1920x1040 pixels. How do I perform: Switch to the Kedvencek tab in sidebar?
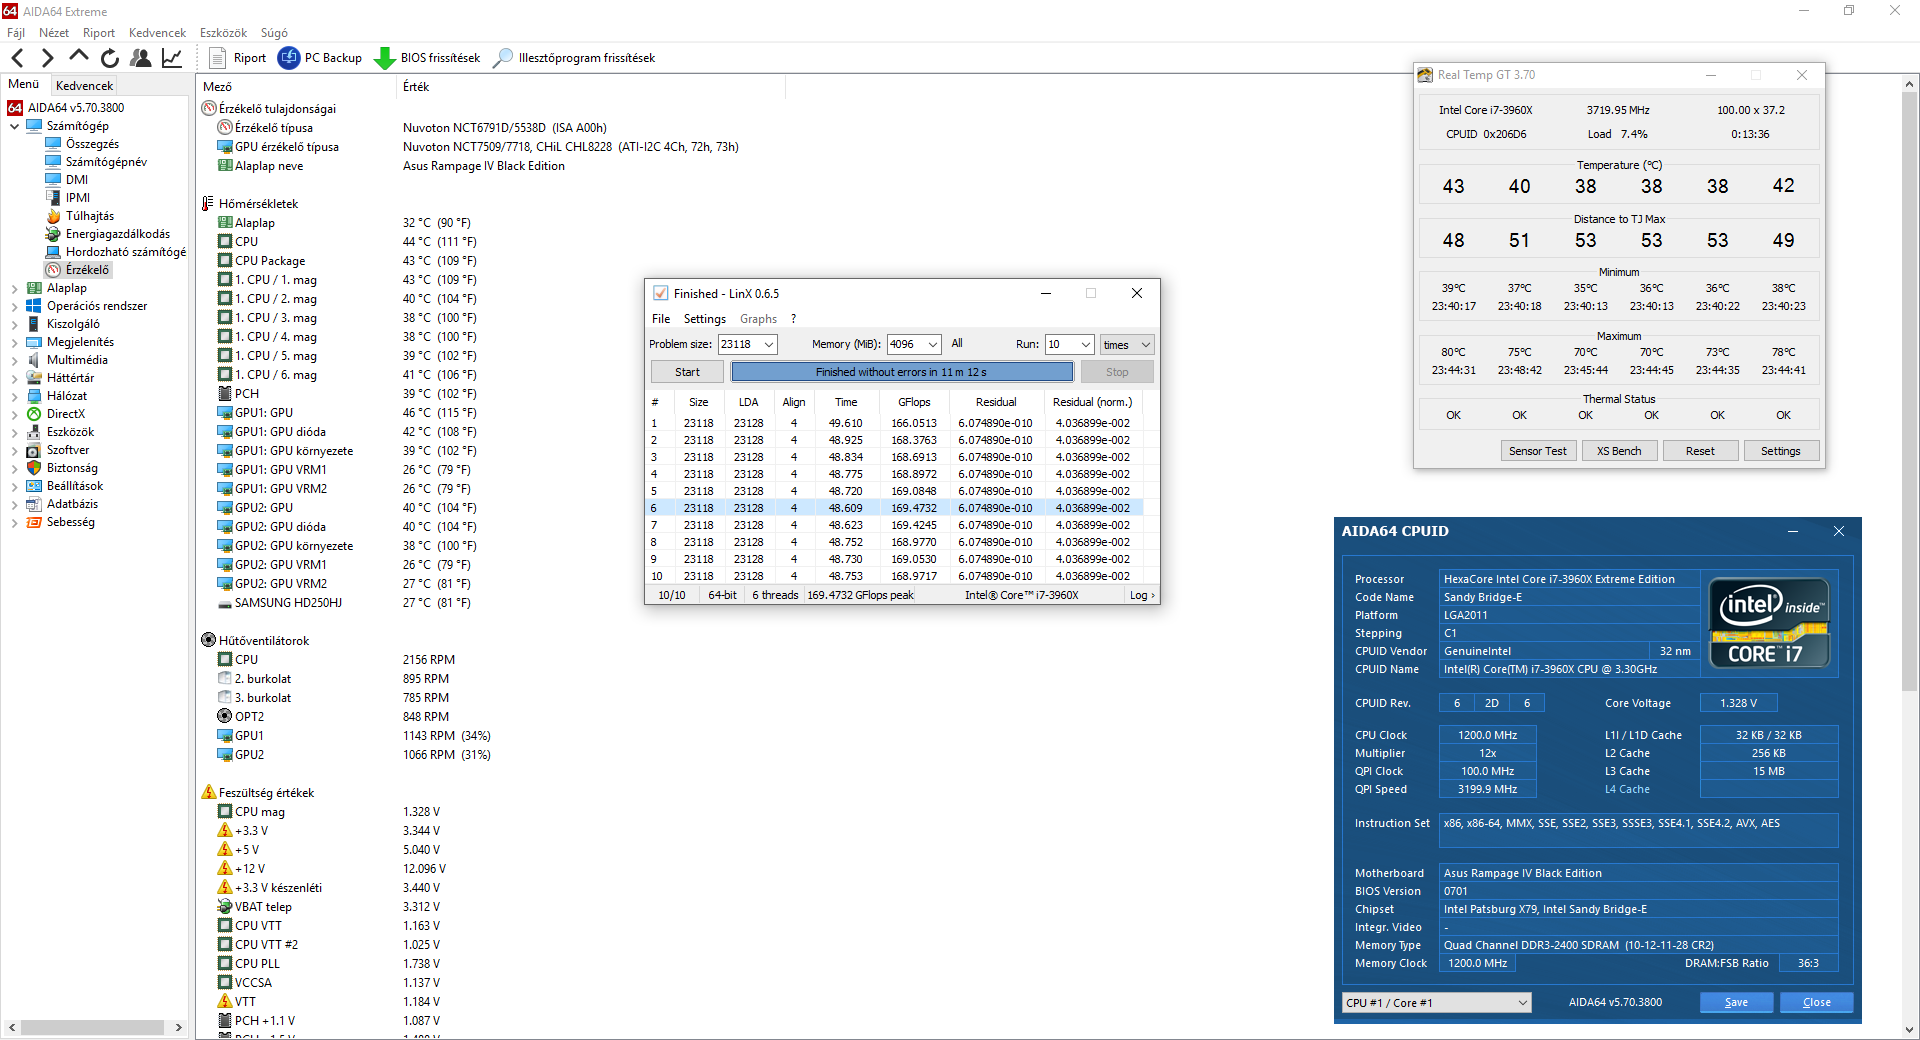85,85
